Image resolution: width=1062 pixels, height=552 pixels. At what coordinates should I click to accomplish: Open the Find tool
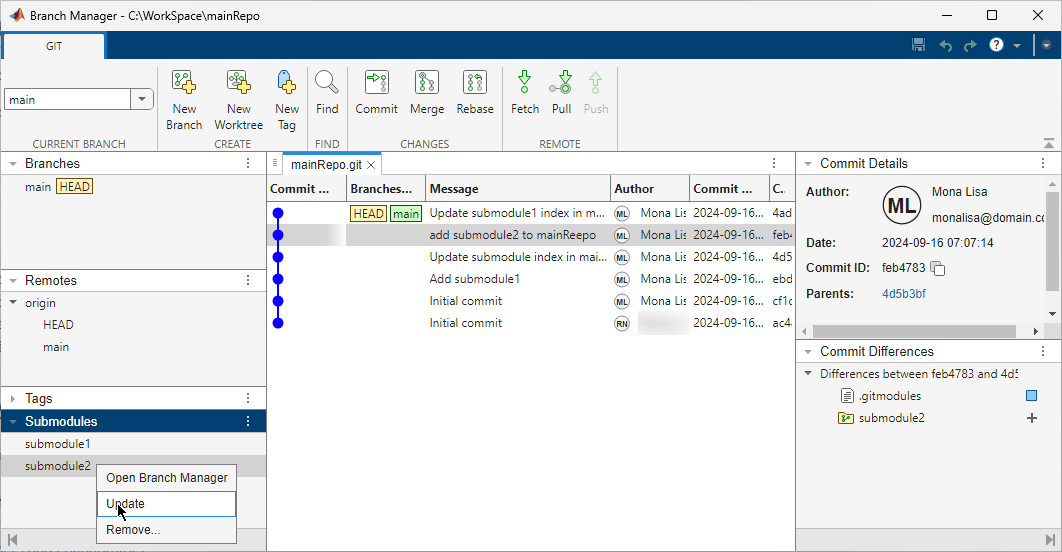pos(327,84)
